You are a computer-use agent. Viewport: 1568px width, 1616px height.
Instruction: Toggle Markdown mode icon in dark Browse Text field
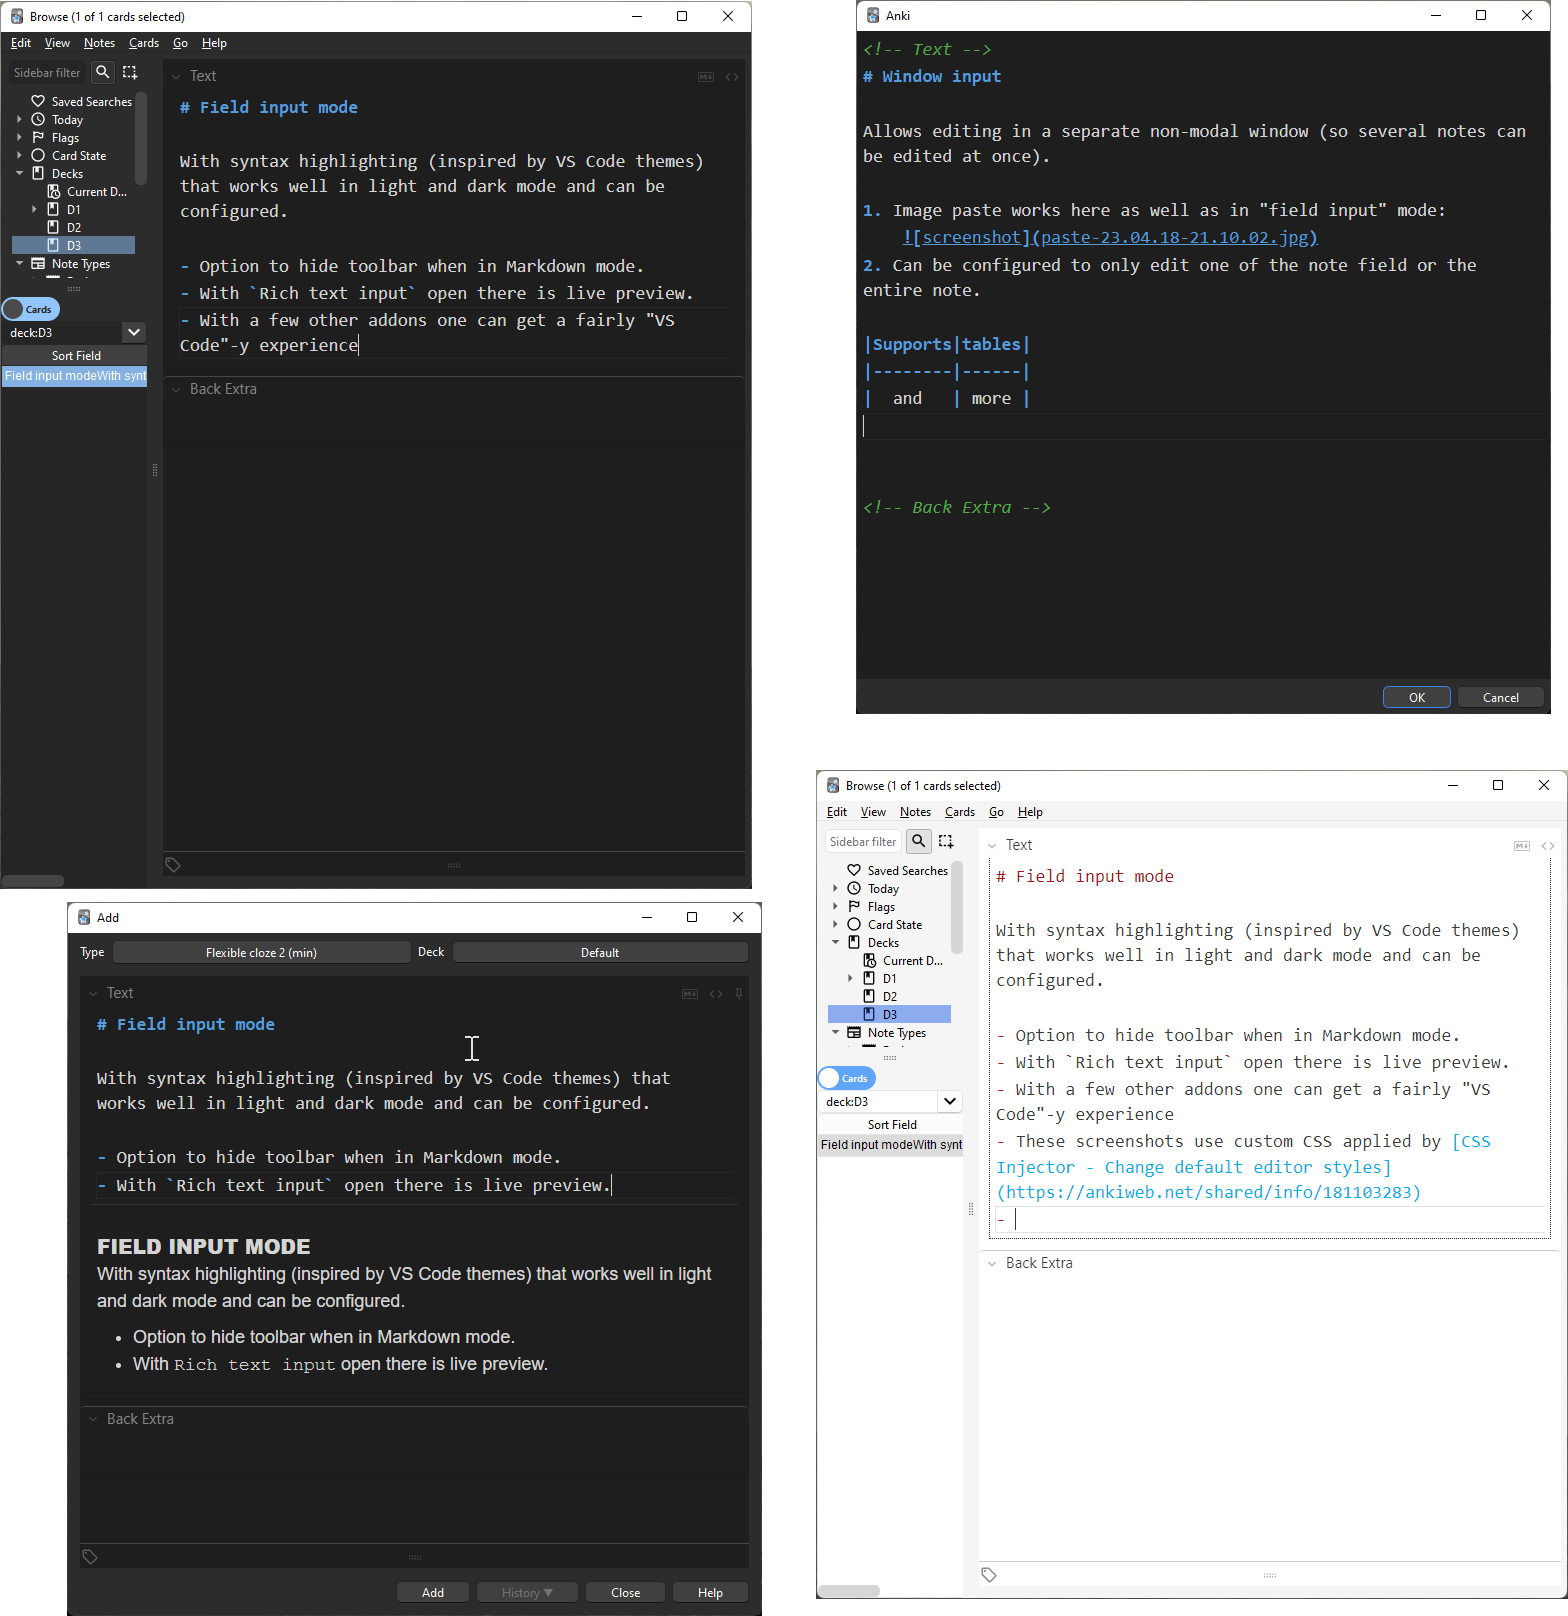click(x=706, y=77)
